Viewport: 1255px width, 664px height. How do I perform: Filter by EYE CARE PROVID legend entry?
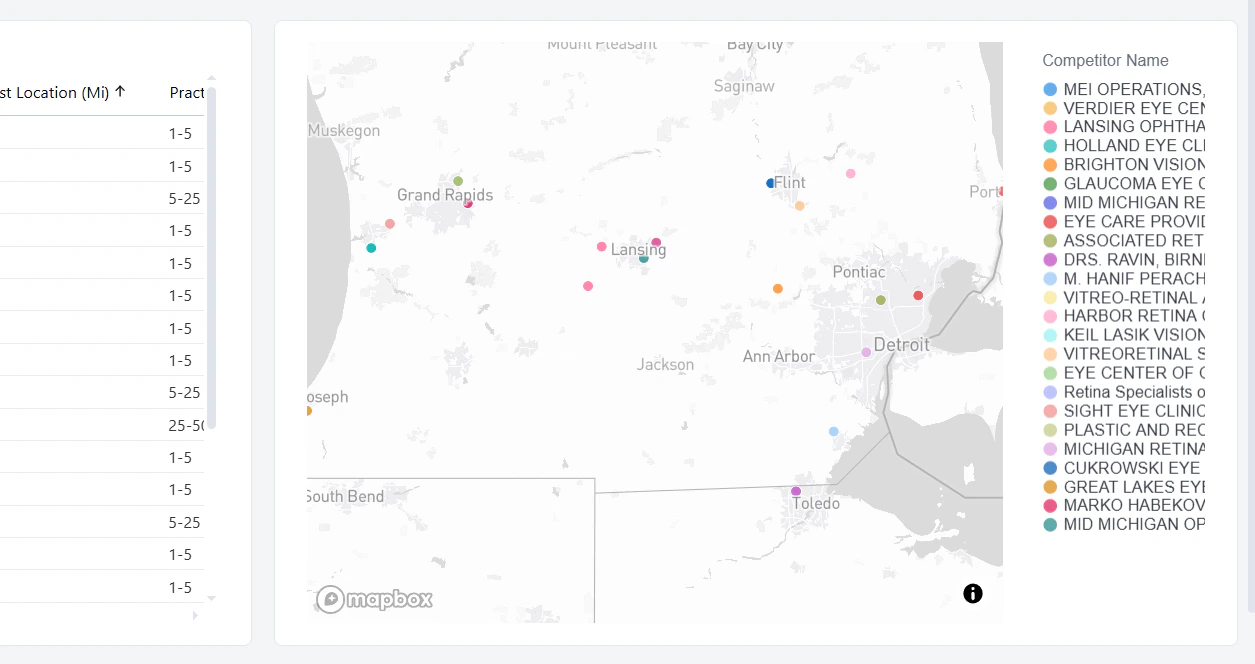[1124, 222]
